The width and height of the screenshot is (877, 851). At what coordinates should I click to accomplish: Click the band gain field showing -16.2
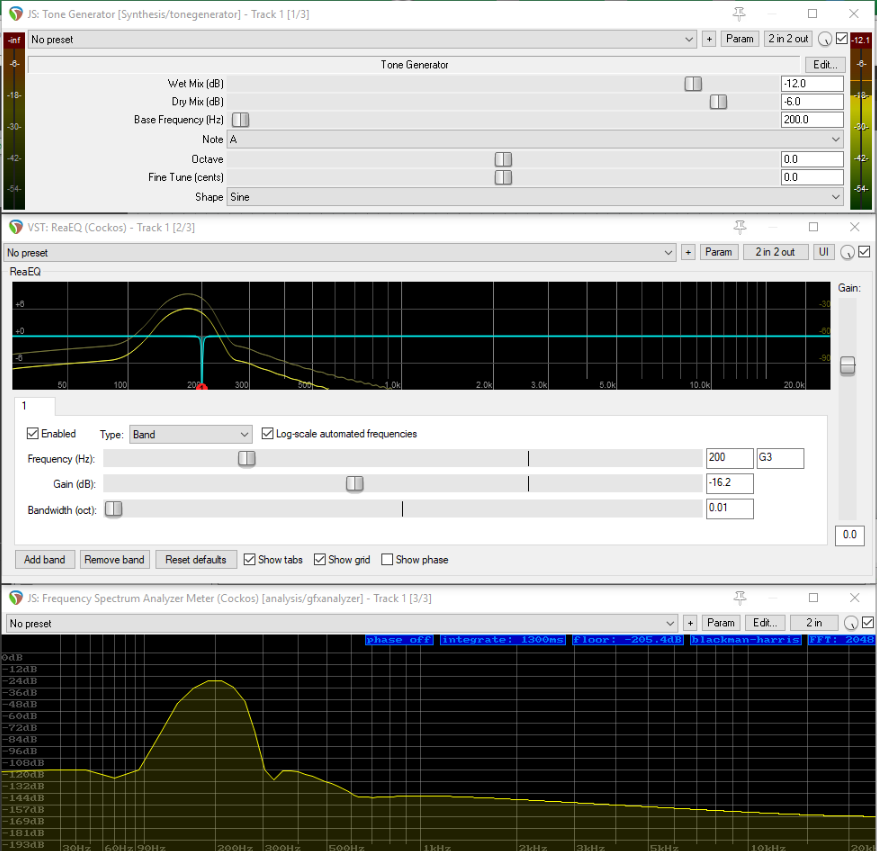730,483
